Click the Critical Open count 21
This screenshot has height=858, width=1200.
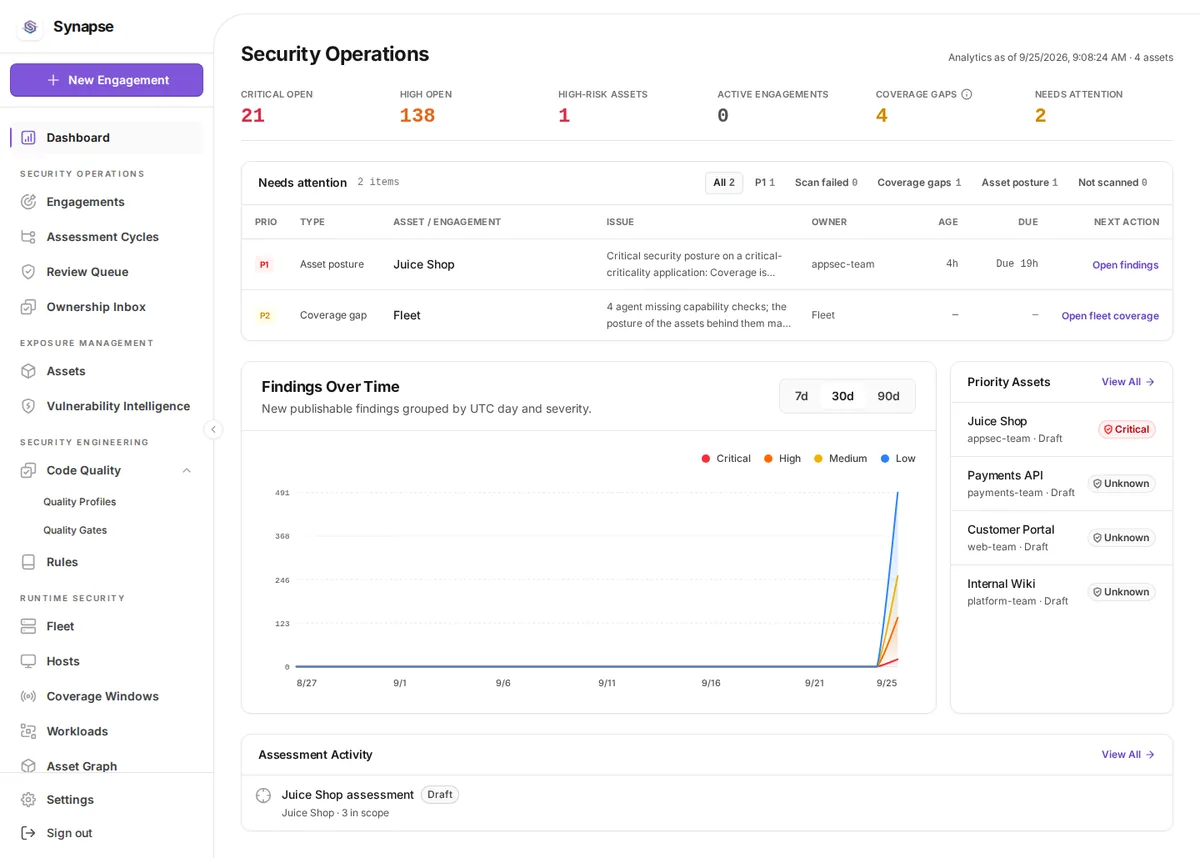tap(253, 116)
